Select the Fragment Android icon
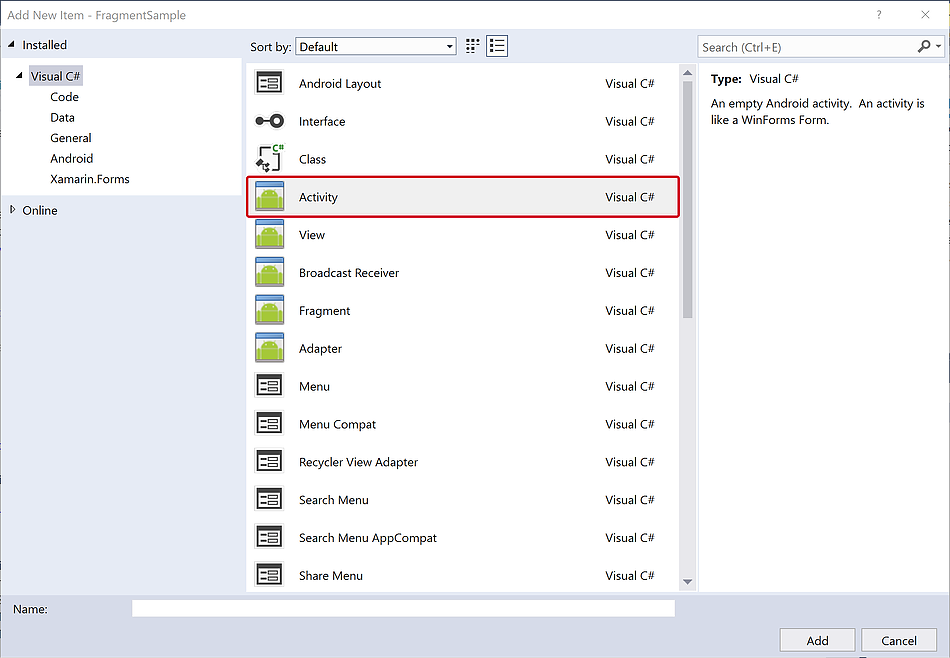The image size is (950, 658). click(269, 311)
